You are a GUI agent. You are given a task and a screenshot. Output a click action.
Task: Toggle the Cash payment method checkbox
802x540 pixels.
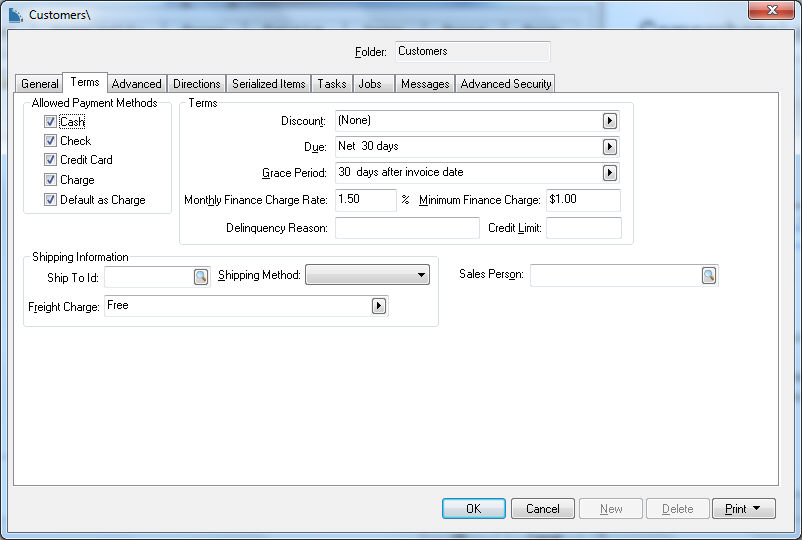coord(50,121)
